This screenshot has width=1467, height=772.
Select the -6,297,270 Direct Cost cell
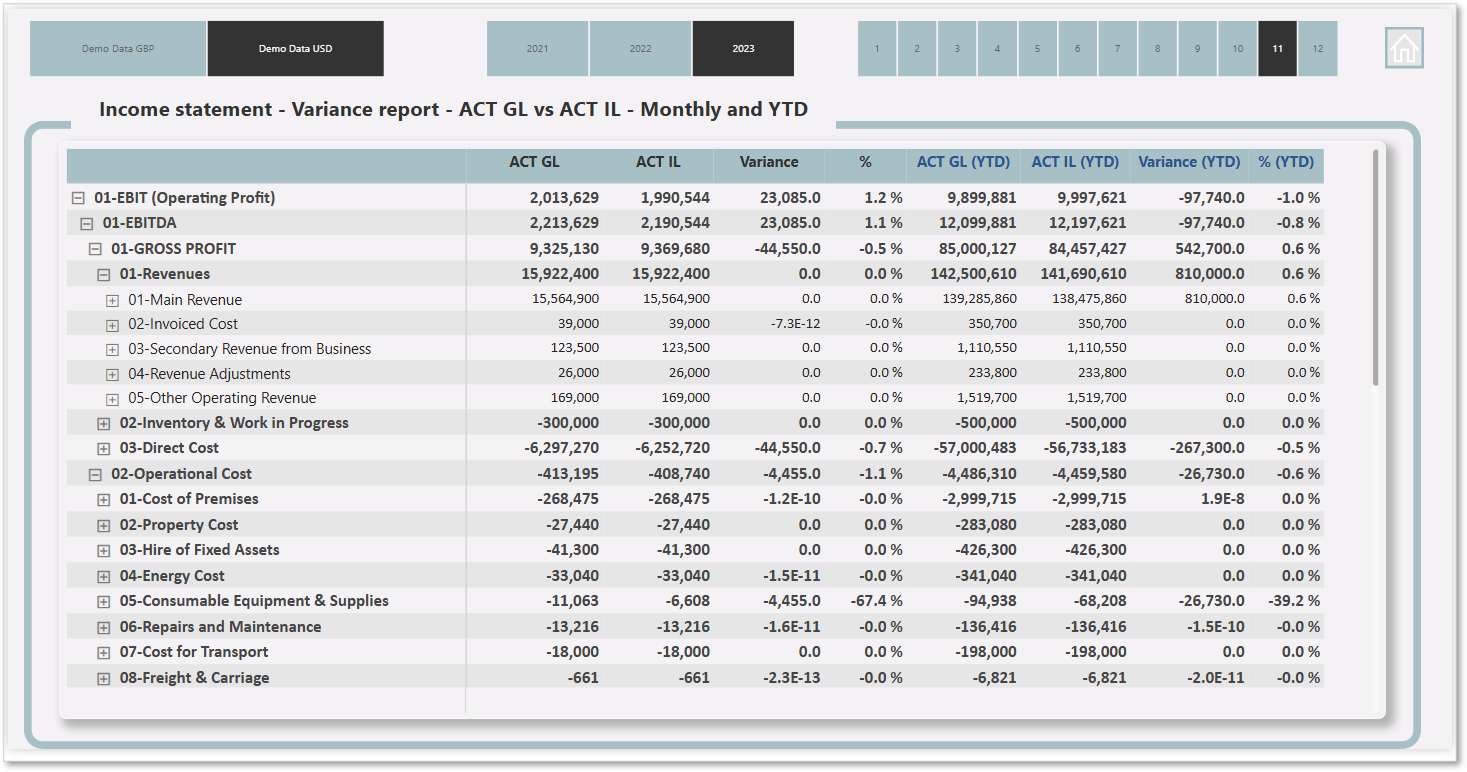562,448
